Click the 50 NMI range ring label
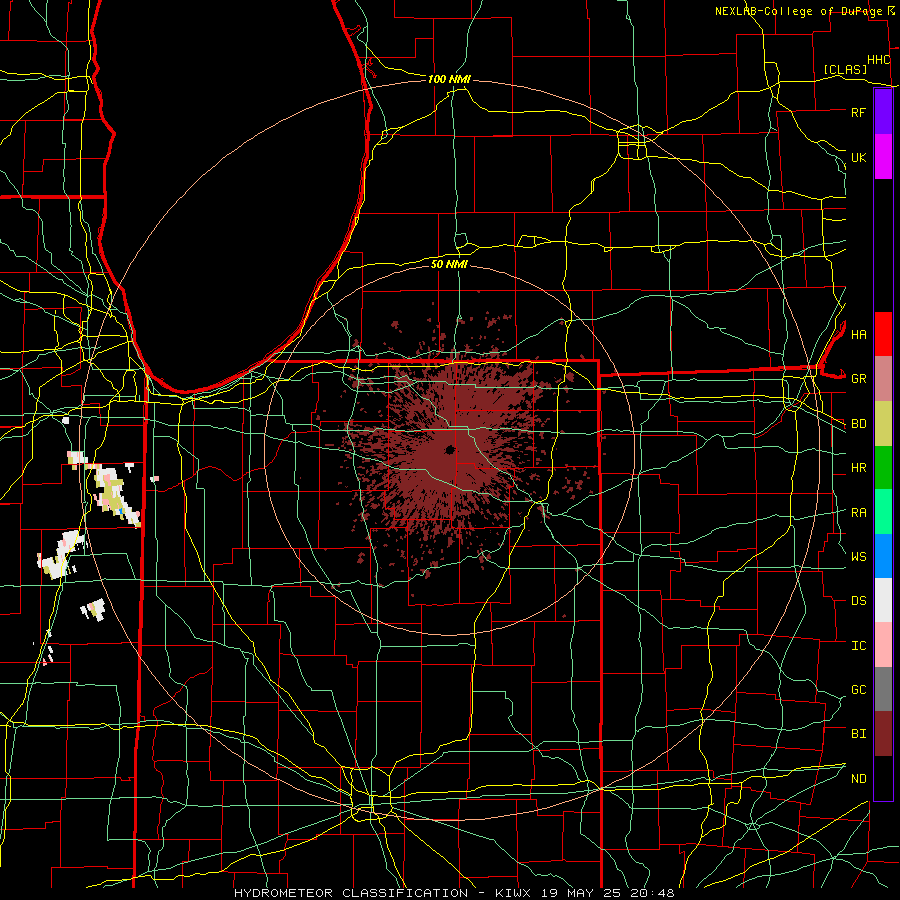This screenshot has height=900, width=900. coord(449,264)
